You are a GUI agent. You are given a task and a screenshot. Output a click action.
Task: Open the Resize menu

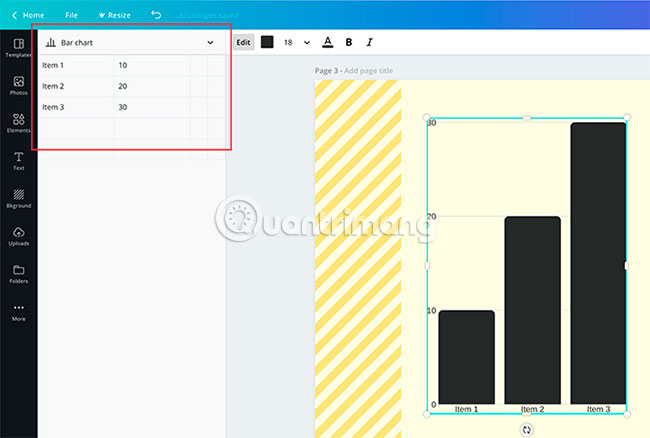(x=114, y=15)
